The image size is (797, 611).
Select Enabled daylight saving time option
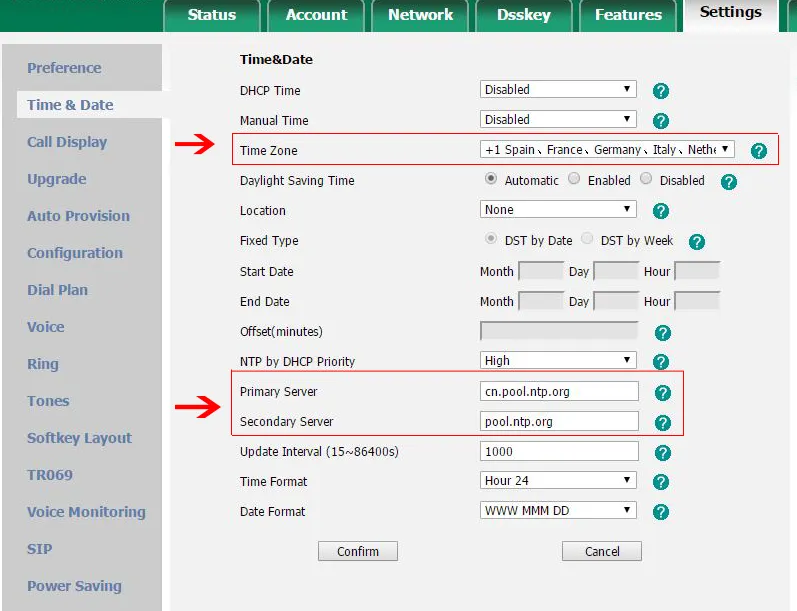(x=574, y=180)
